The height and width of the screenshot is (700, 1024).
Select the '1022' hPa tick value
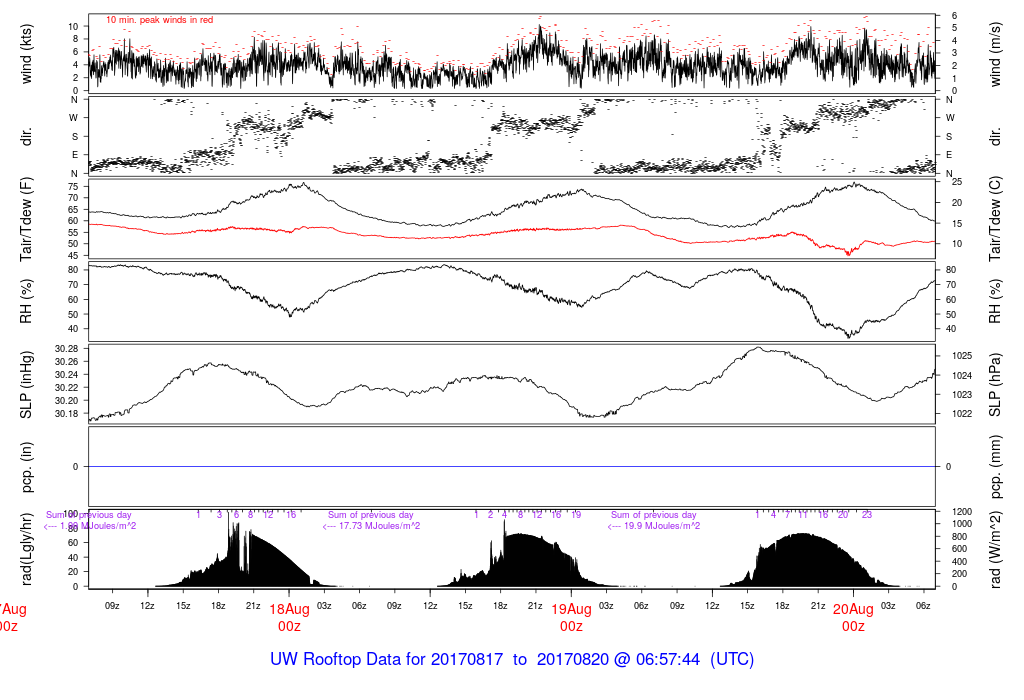pyautogui.click(x=962, y=413)
